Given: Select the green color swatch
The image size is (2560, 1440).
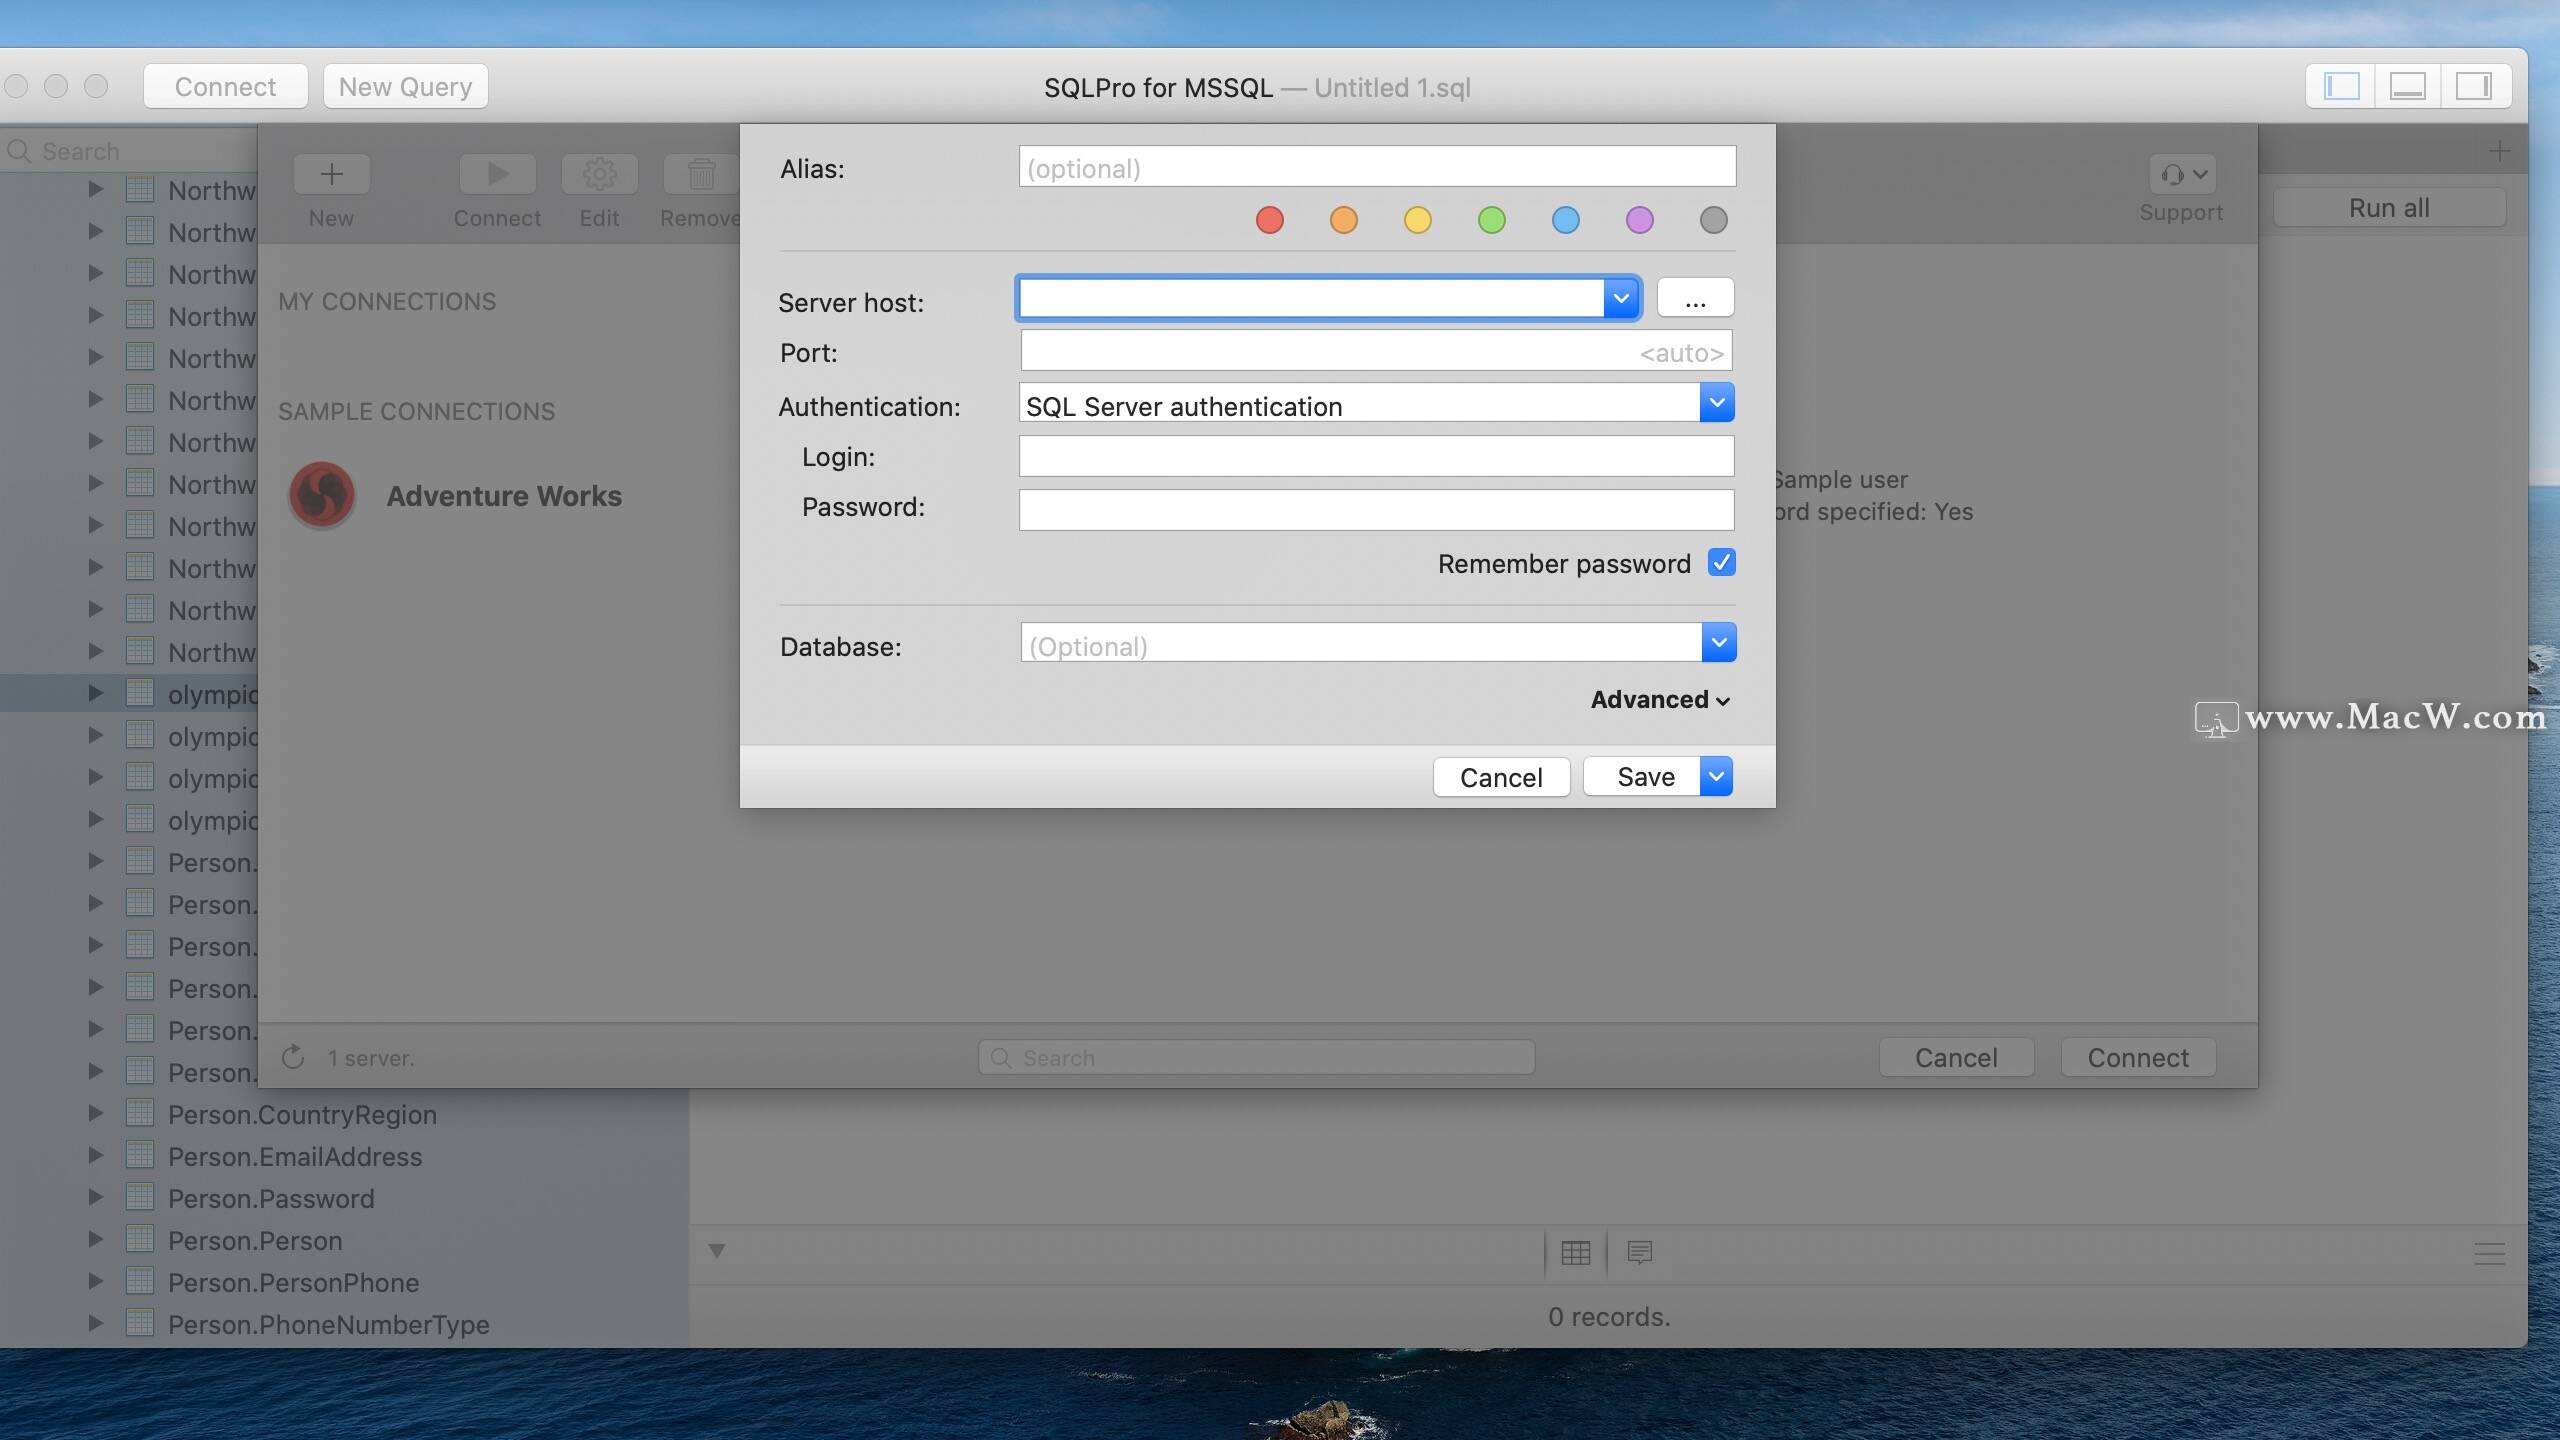Looking at the screenshot, I should [x=1492, y=220].
